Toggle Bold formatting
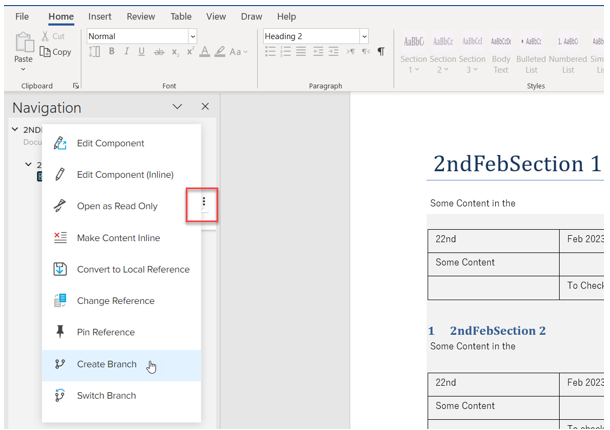Viewport: 610px width, 430px height. [112, 51]
